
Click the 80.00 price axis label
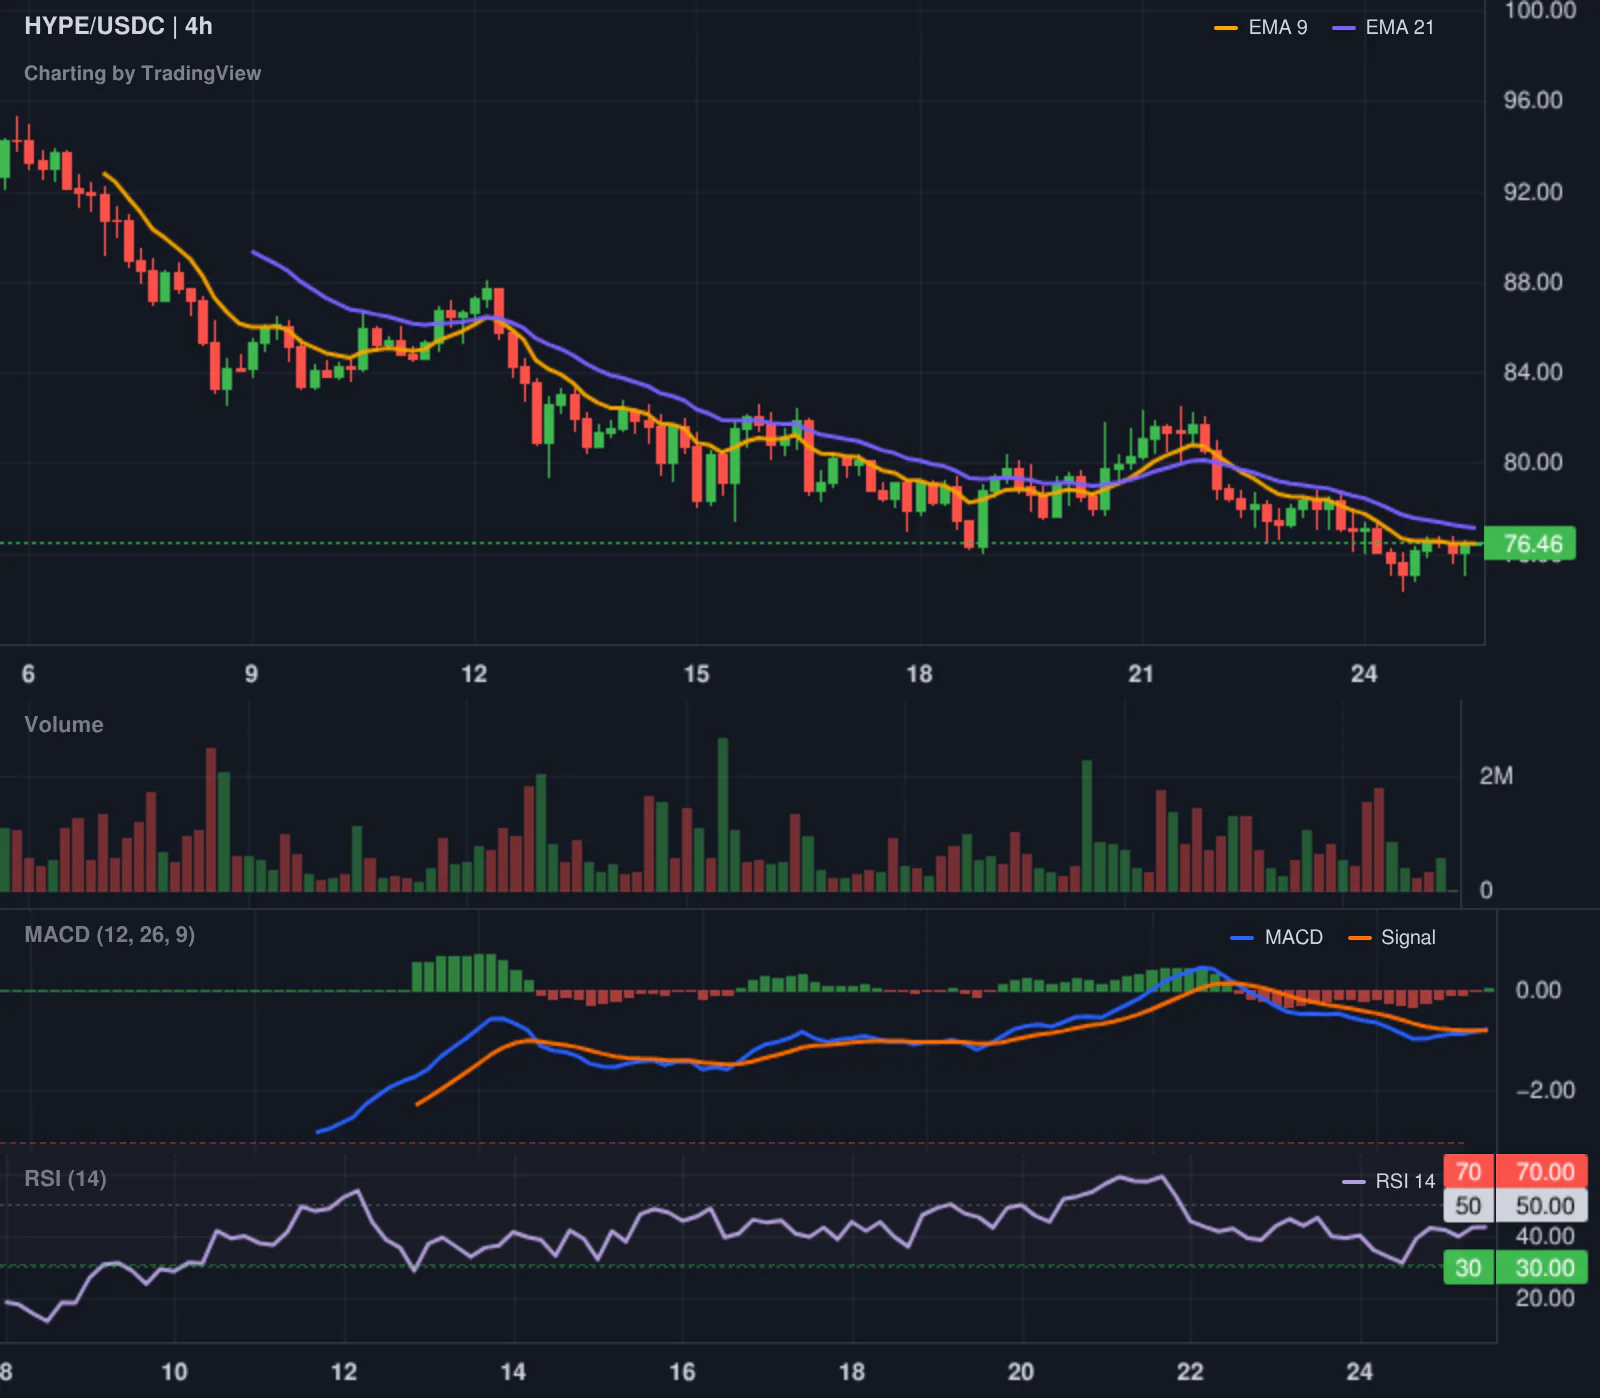1533,462
